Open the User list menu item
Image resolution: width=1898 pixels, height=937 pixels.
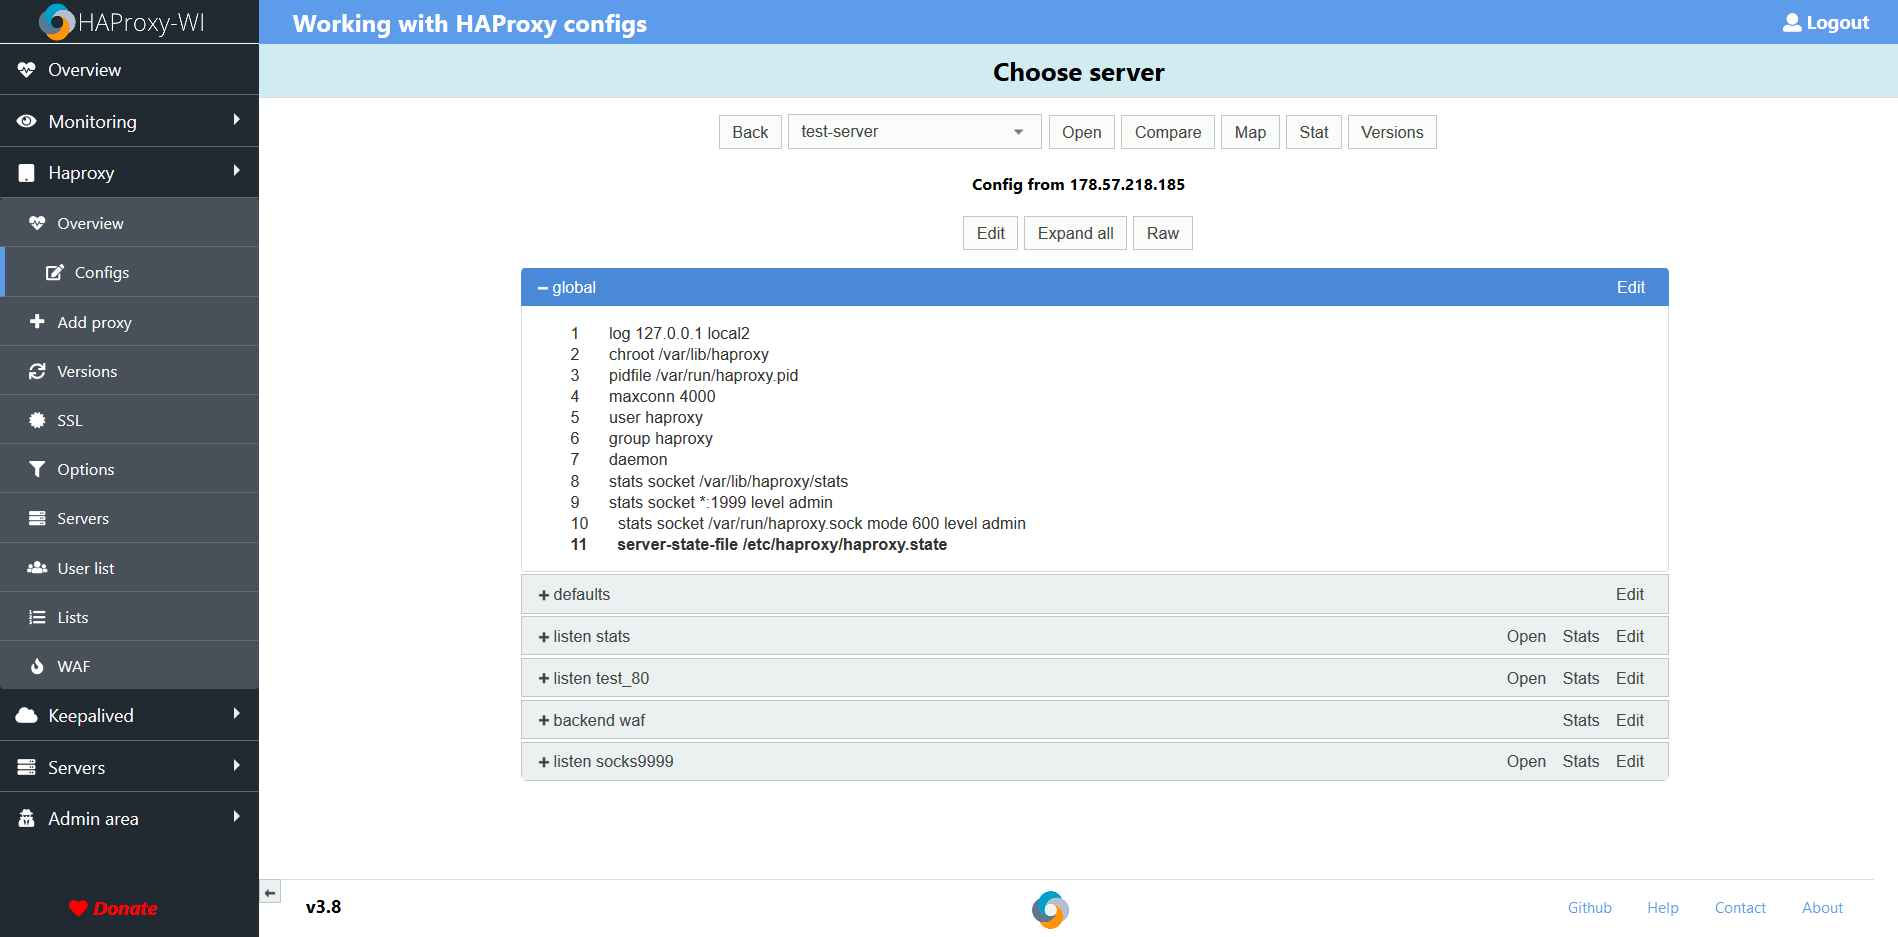point(129,568)
